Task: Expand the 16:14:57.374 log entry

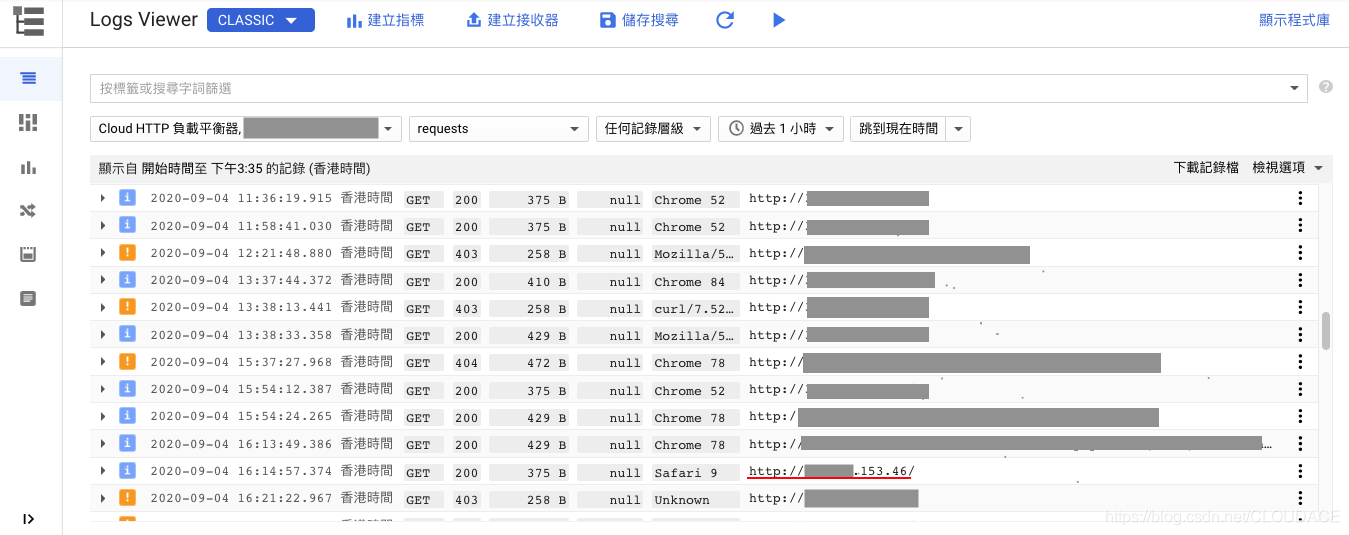Action: click(x=102, y=471)
